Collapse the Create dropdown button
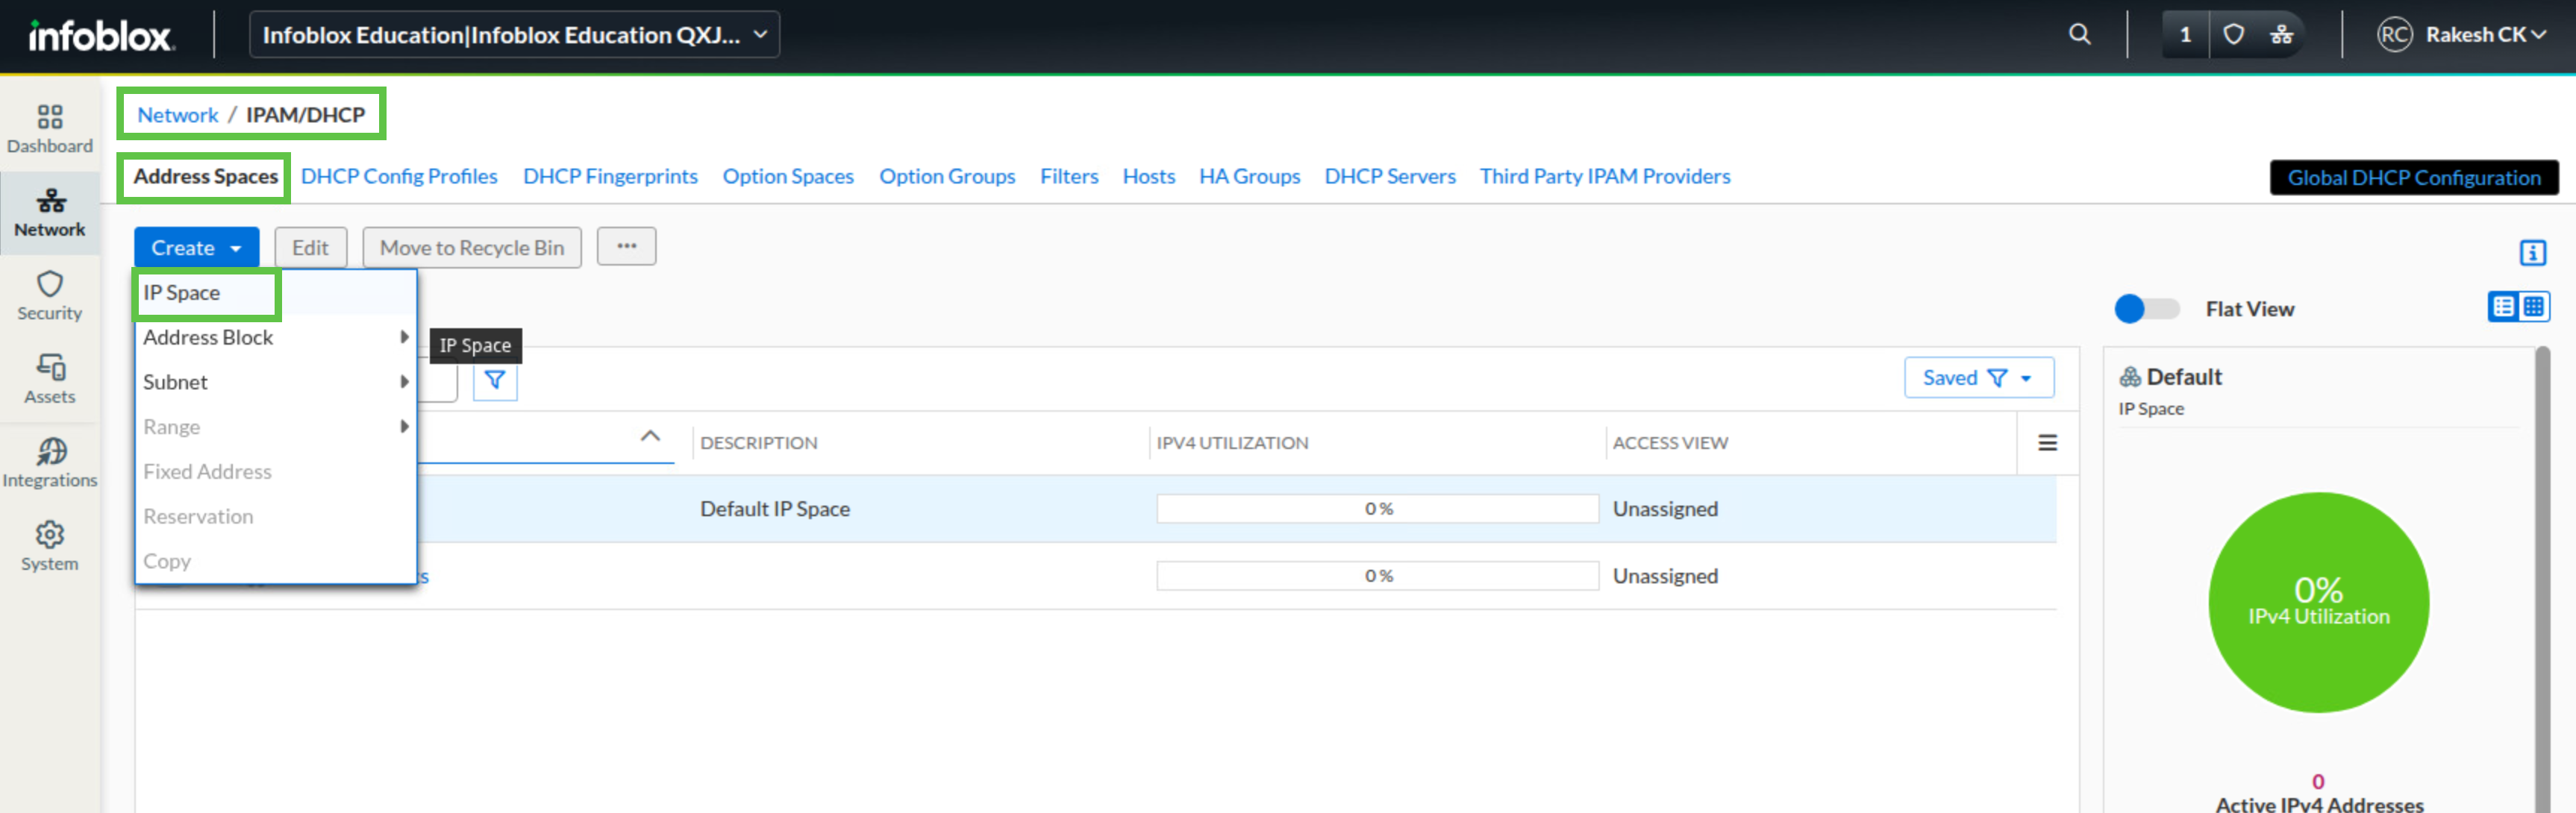Image resolution: width=2576 pixels, height=813 pixels. (196, 247)
